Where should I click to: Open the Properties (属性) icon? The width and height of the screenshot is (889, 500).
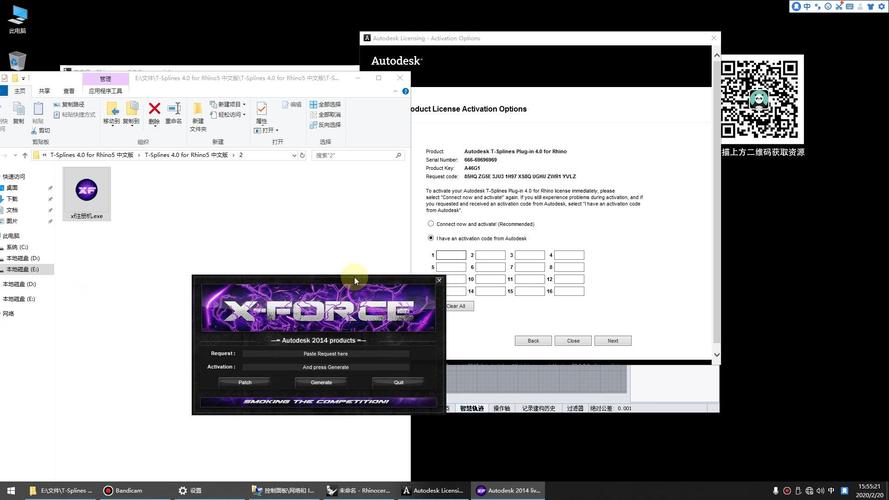pos(261,111)
